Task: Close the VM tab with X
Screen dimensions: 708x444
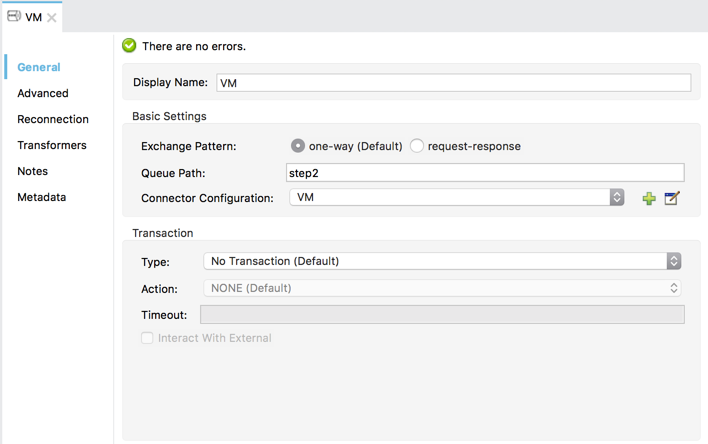Action: (x=52, y=17)
